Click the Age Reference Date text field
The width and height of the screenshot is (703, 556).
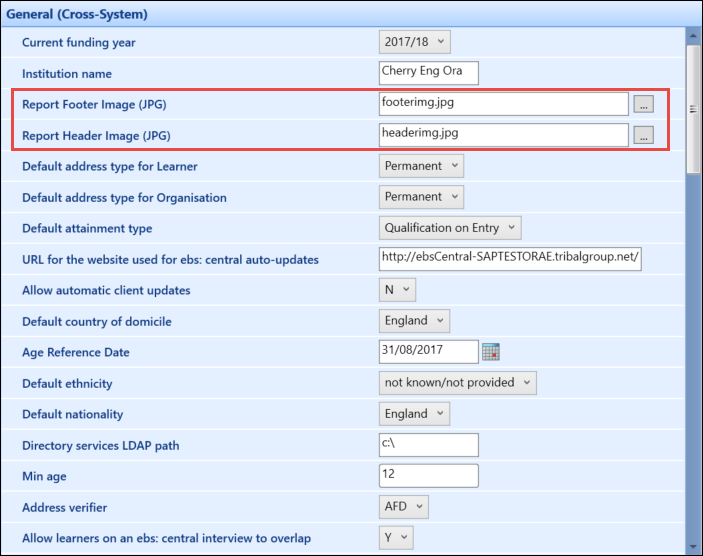tap(429, 352)
